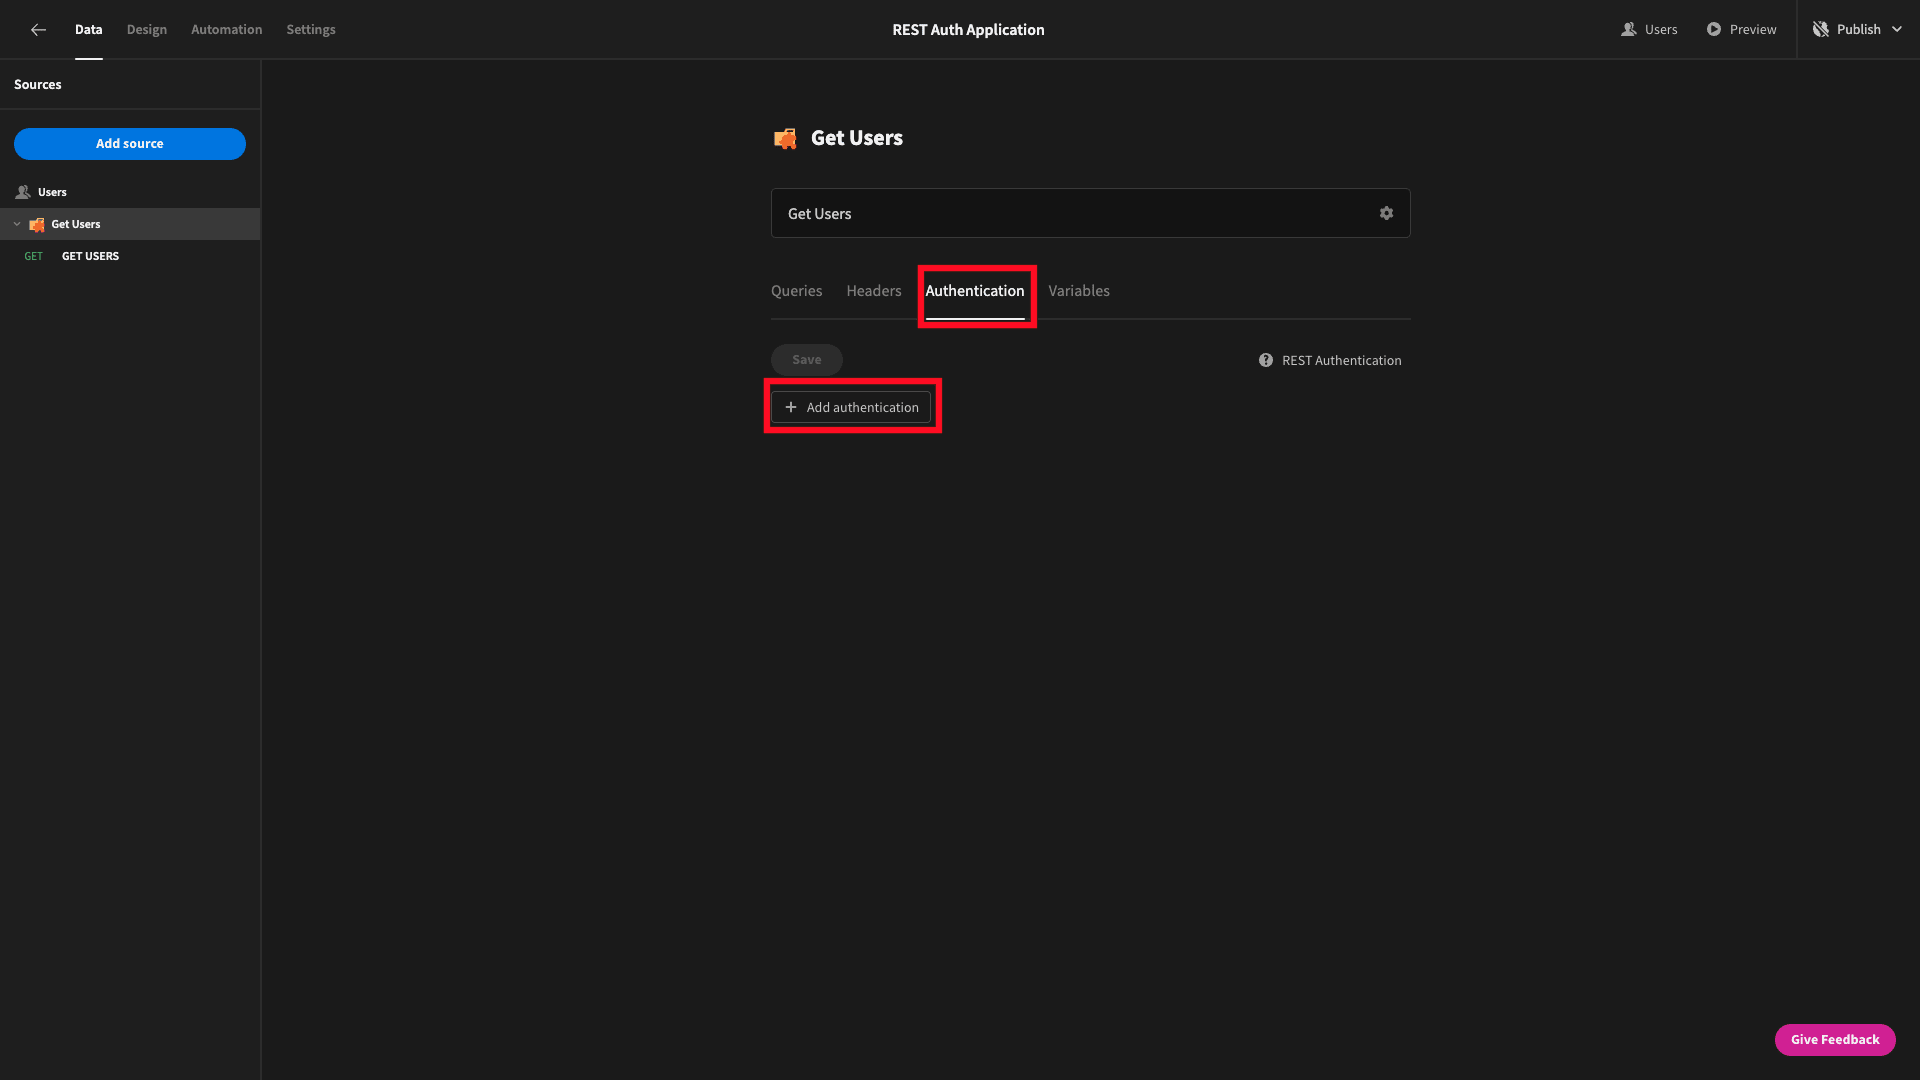Click the Get Users source settings gear icon
This screenshot has height=1080, width=1920.
pyautogui.click(x=1386, y=212)
